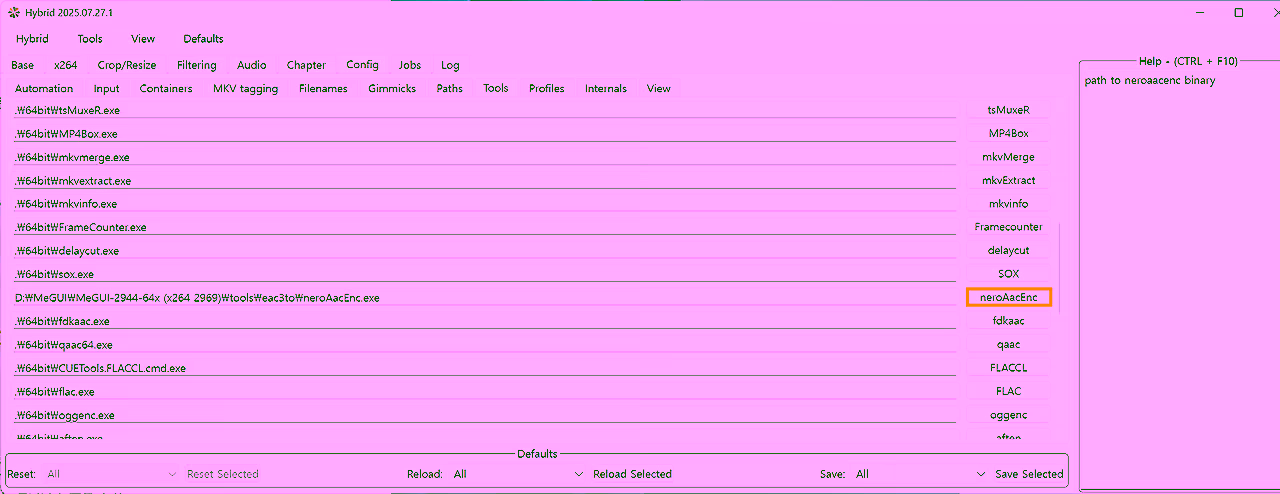Open the View sub-tab under Config
This screenshot has height=494, width=1280.
pyautogui.click(x=659, y=89)
